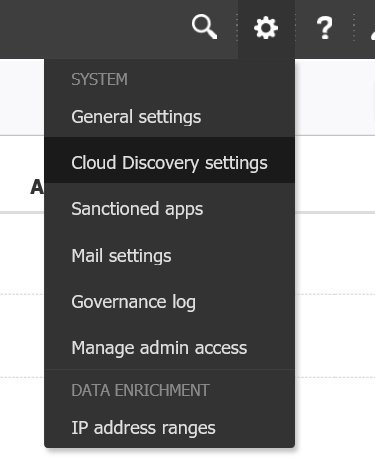The height and width of the screenshot is (459, 375).
Task: Open General settings
Action: [x=169, y=117]
